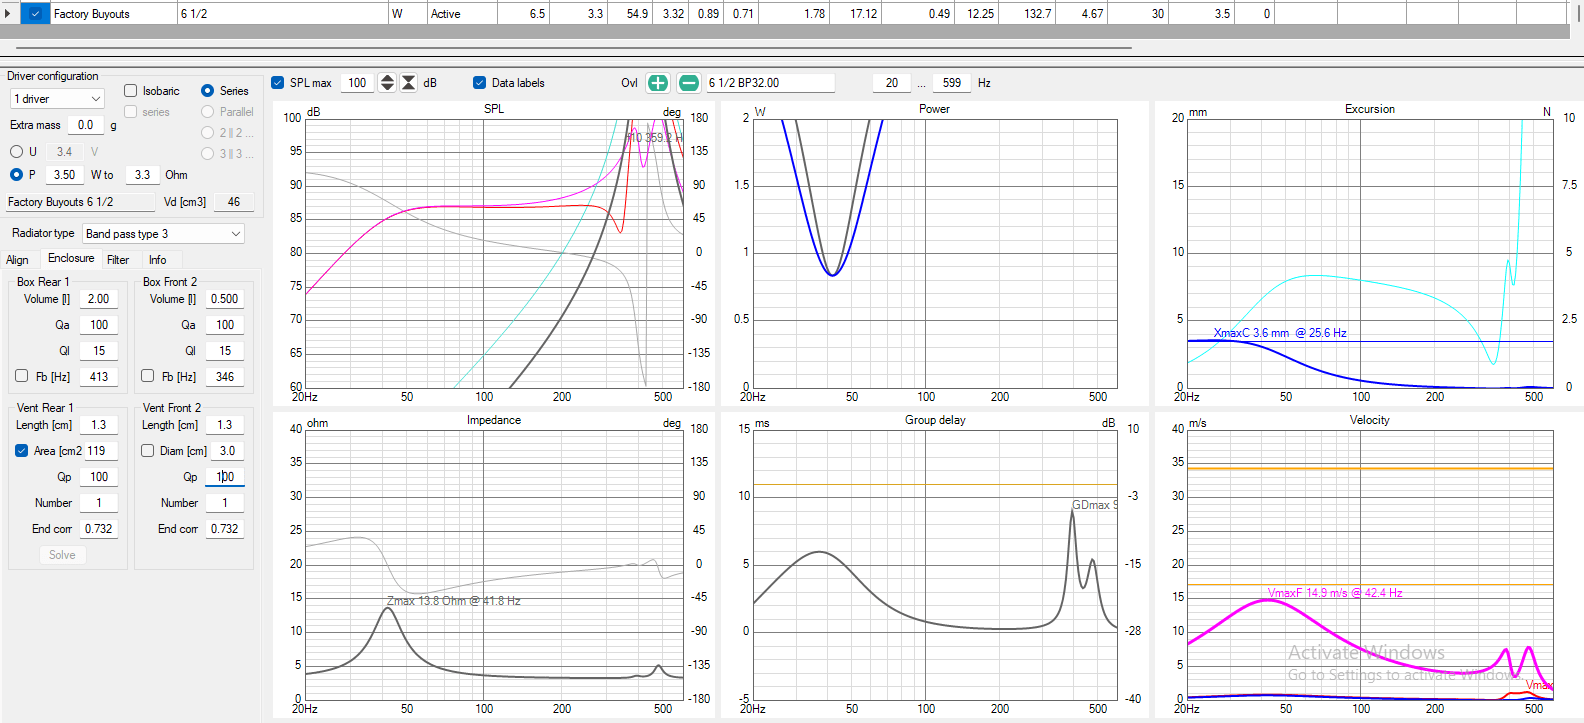This screenshot has width=1584, height=723.
Task: Switch to the Enclosure tab
Action: (x=71, y=259)
